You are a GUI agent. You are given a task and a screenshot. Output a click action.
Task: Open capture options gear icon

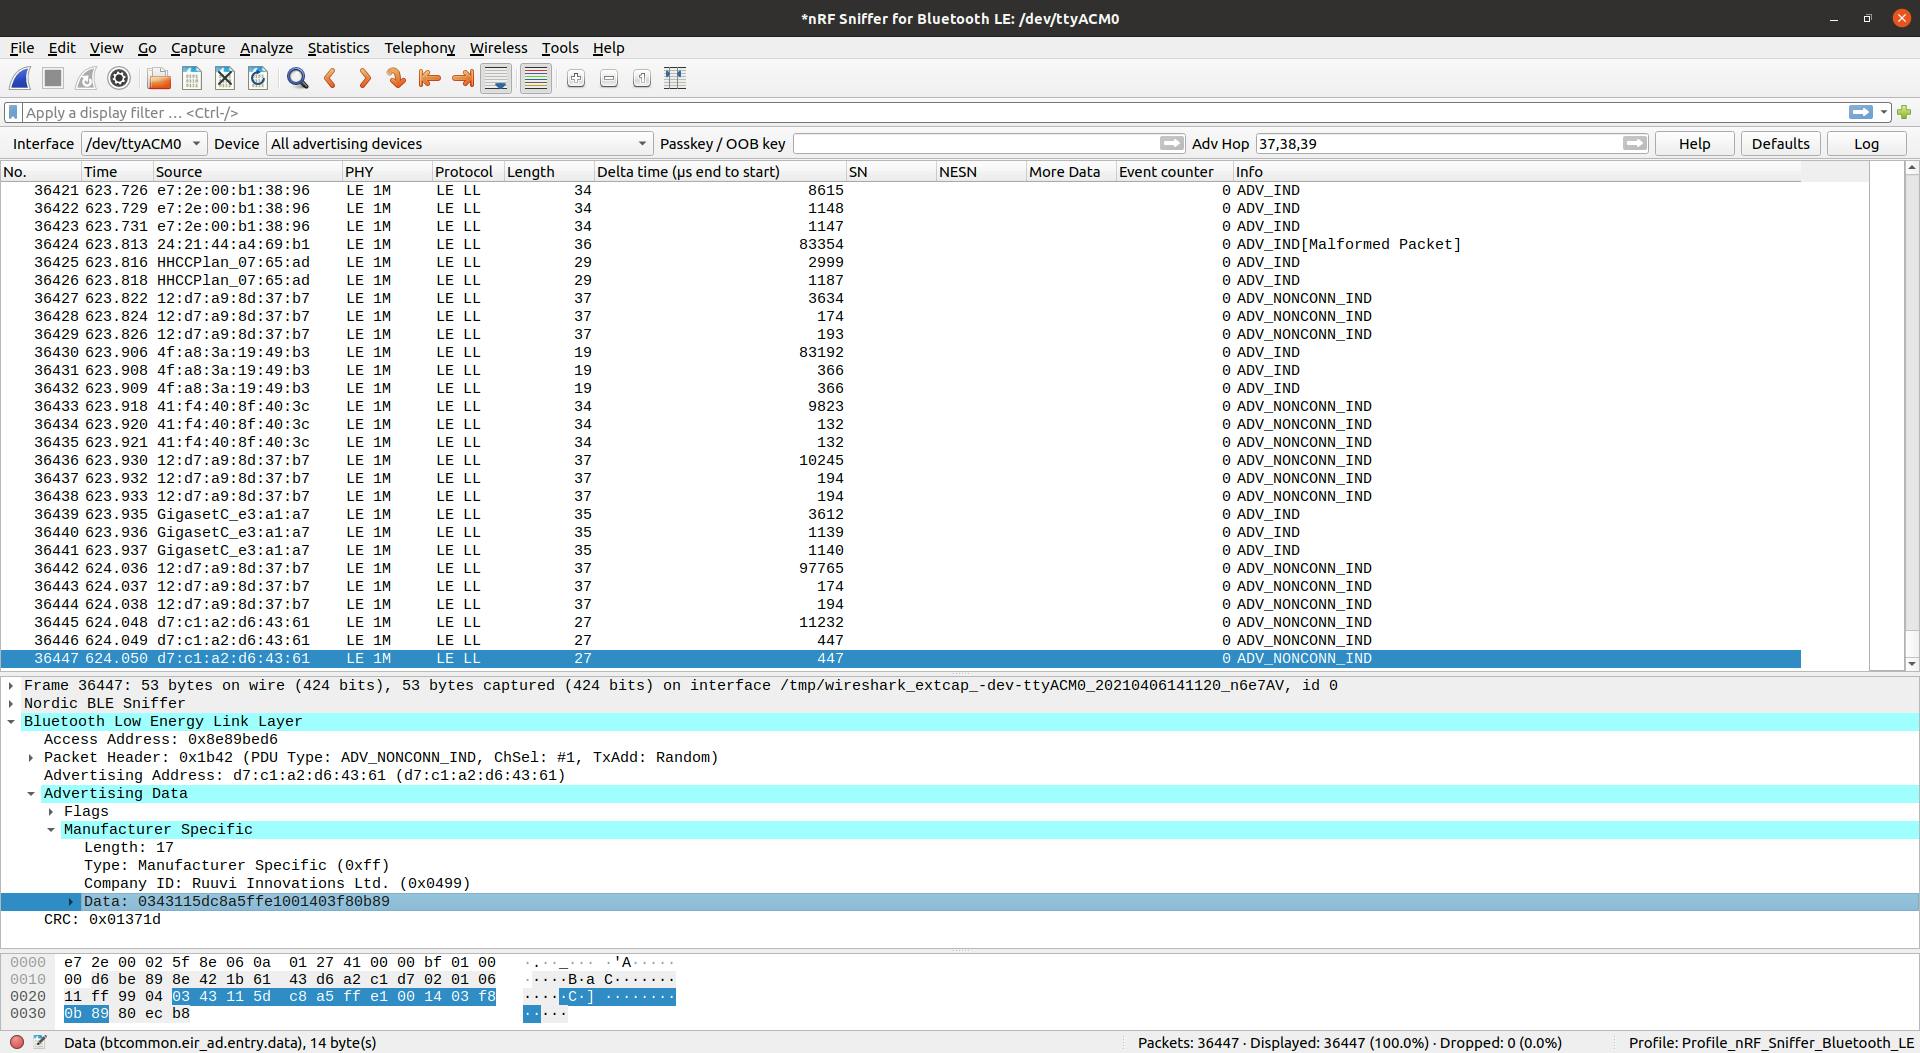tap(119, 79)
